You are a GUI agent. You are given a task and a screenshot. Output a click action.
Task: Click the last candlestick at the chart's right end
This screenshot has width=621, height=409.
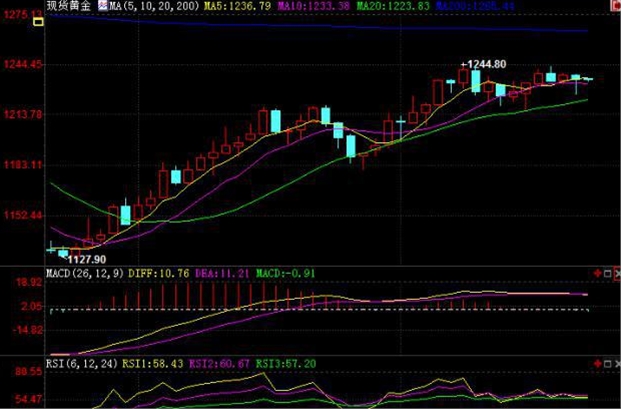pyautogui.click(x=588, y=79)
